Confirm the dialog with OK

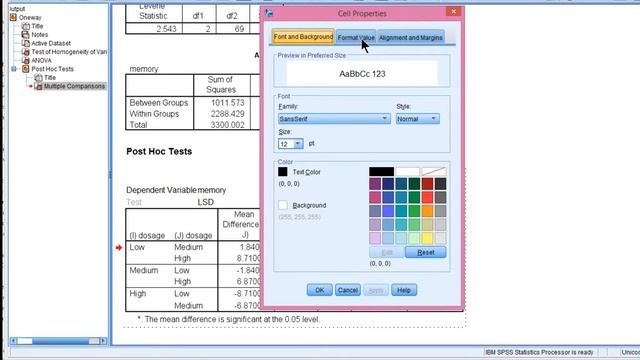[320, 290]
